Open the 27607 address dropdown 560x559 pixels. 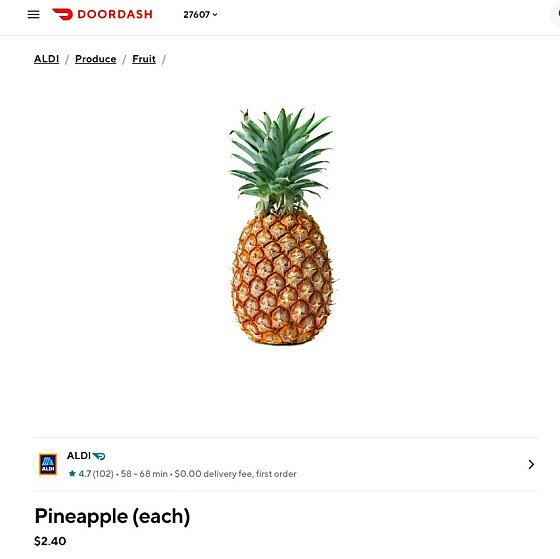(200, 15)
